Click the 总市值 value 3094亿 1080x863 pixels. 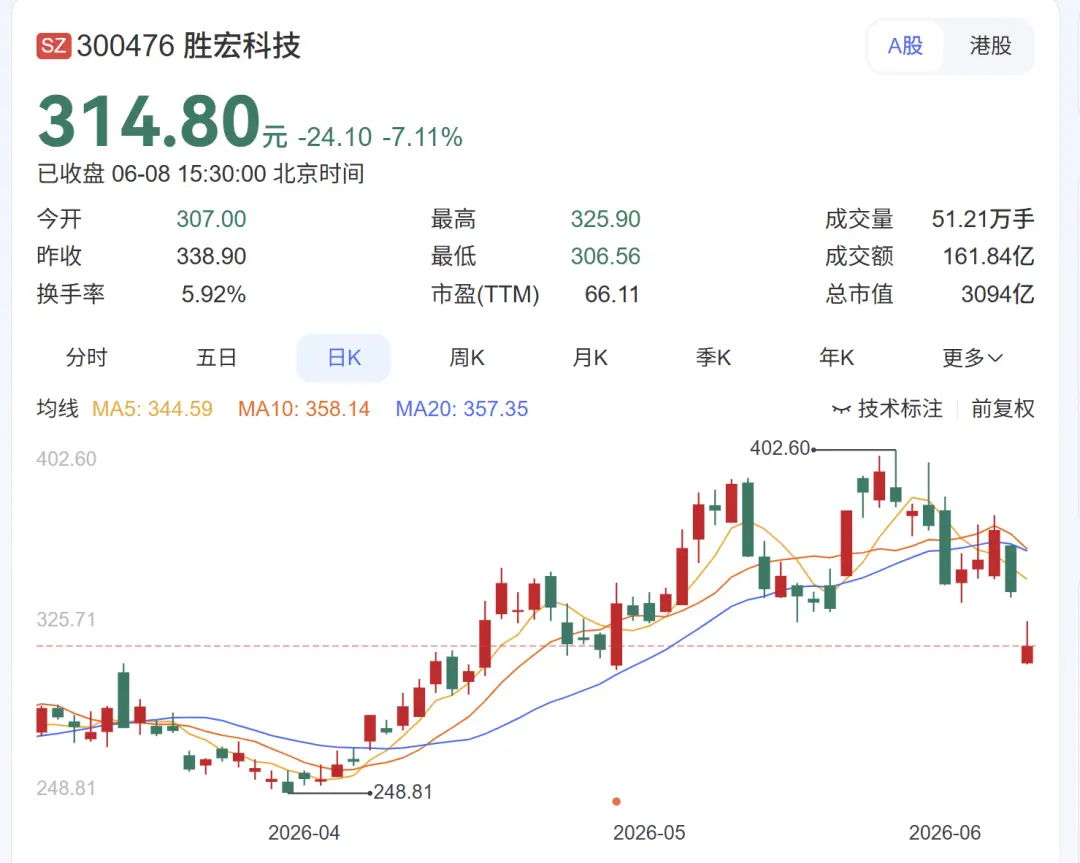tap(998, 294)
